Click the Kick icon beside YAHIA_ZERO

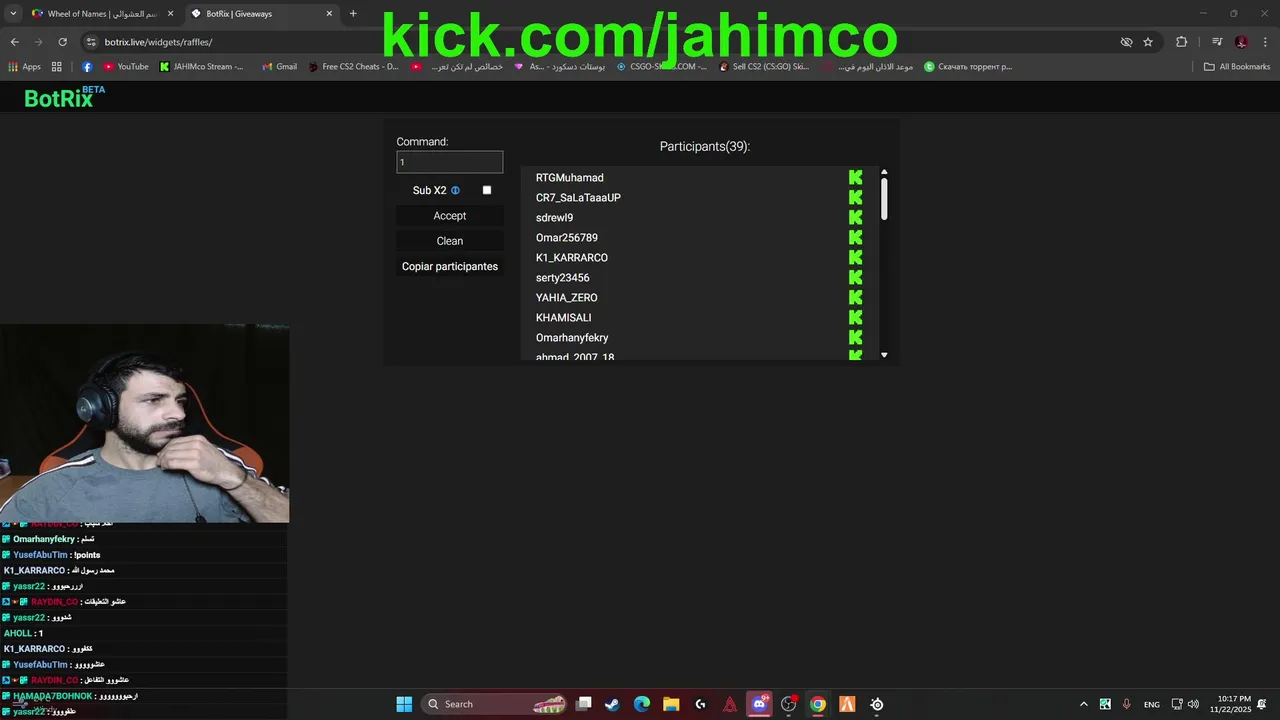tap(855, 297)
